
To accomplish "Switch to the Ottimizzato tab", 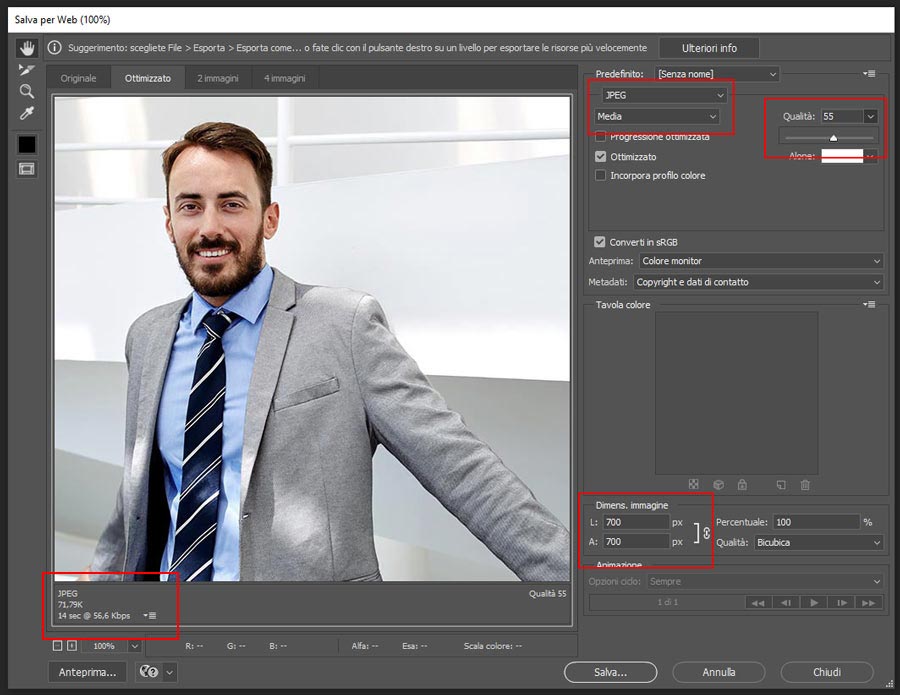I will 148,78.
